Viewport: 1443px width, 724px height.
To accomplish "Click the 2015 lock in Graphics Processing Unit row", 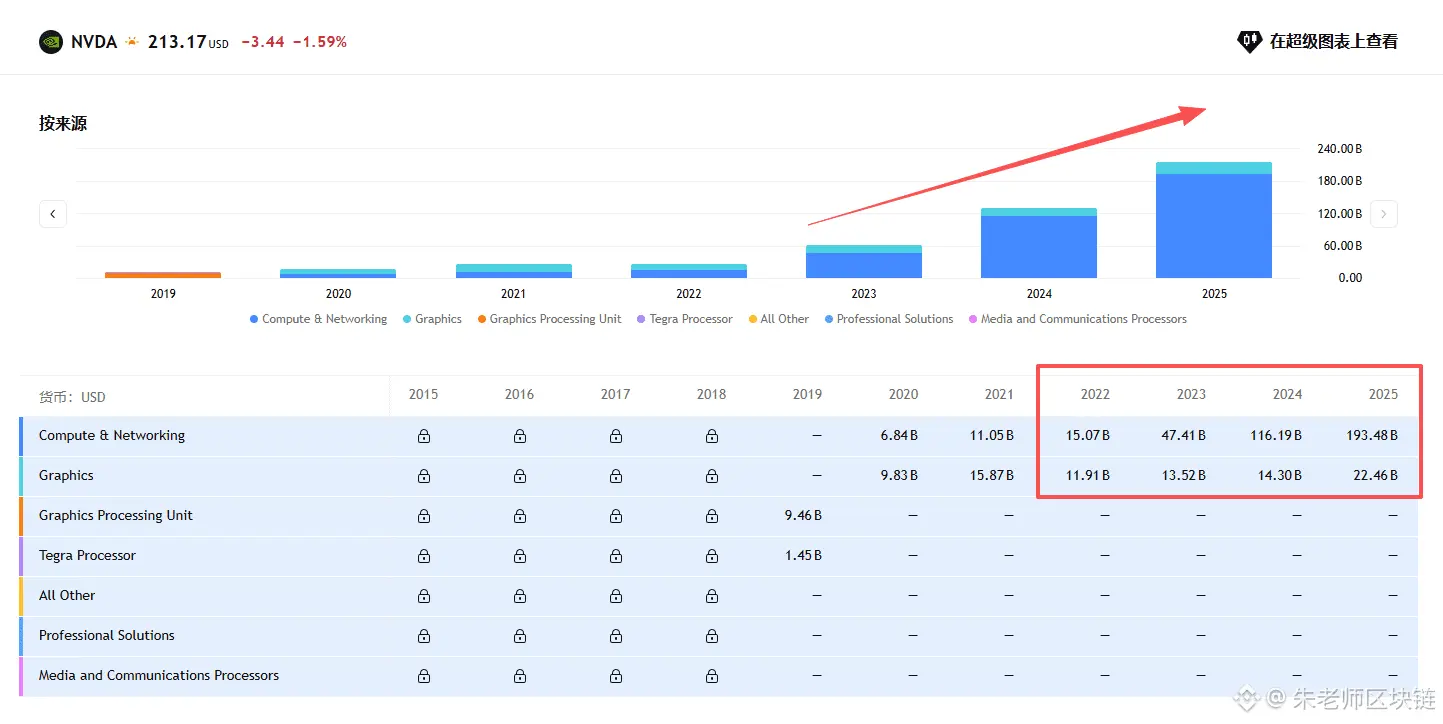I will (x=424, y=516).
